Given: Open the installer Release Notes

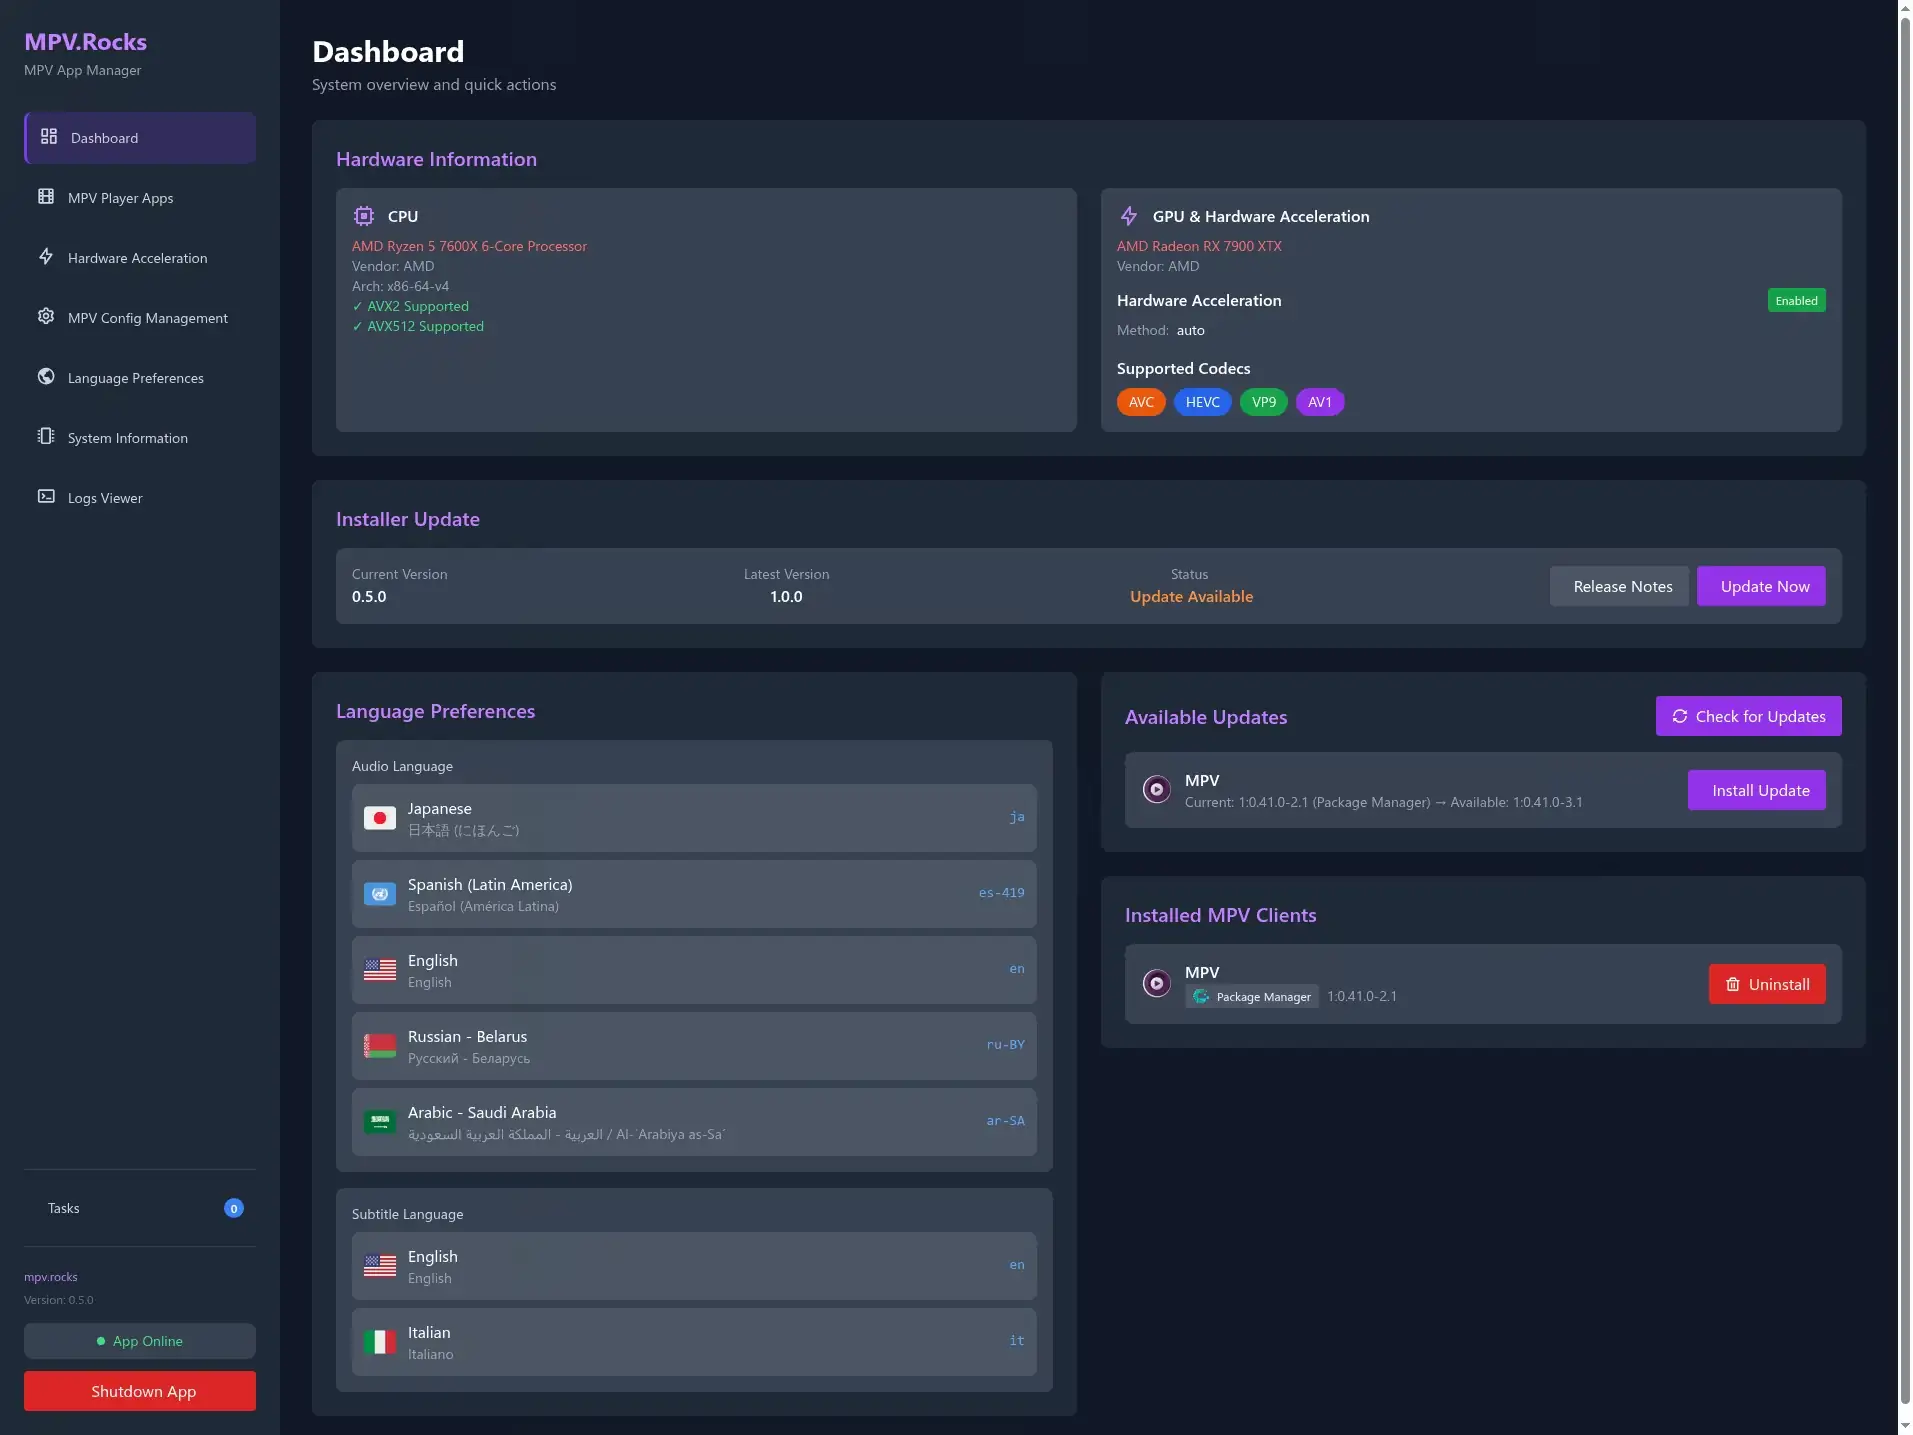Looking at the screenshot, I should click(x=1622, y=586).
